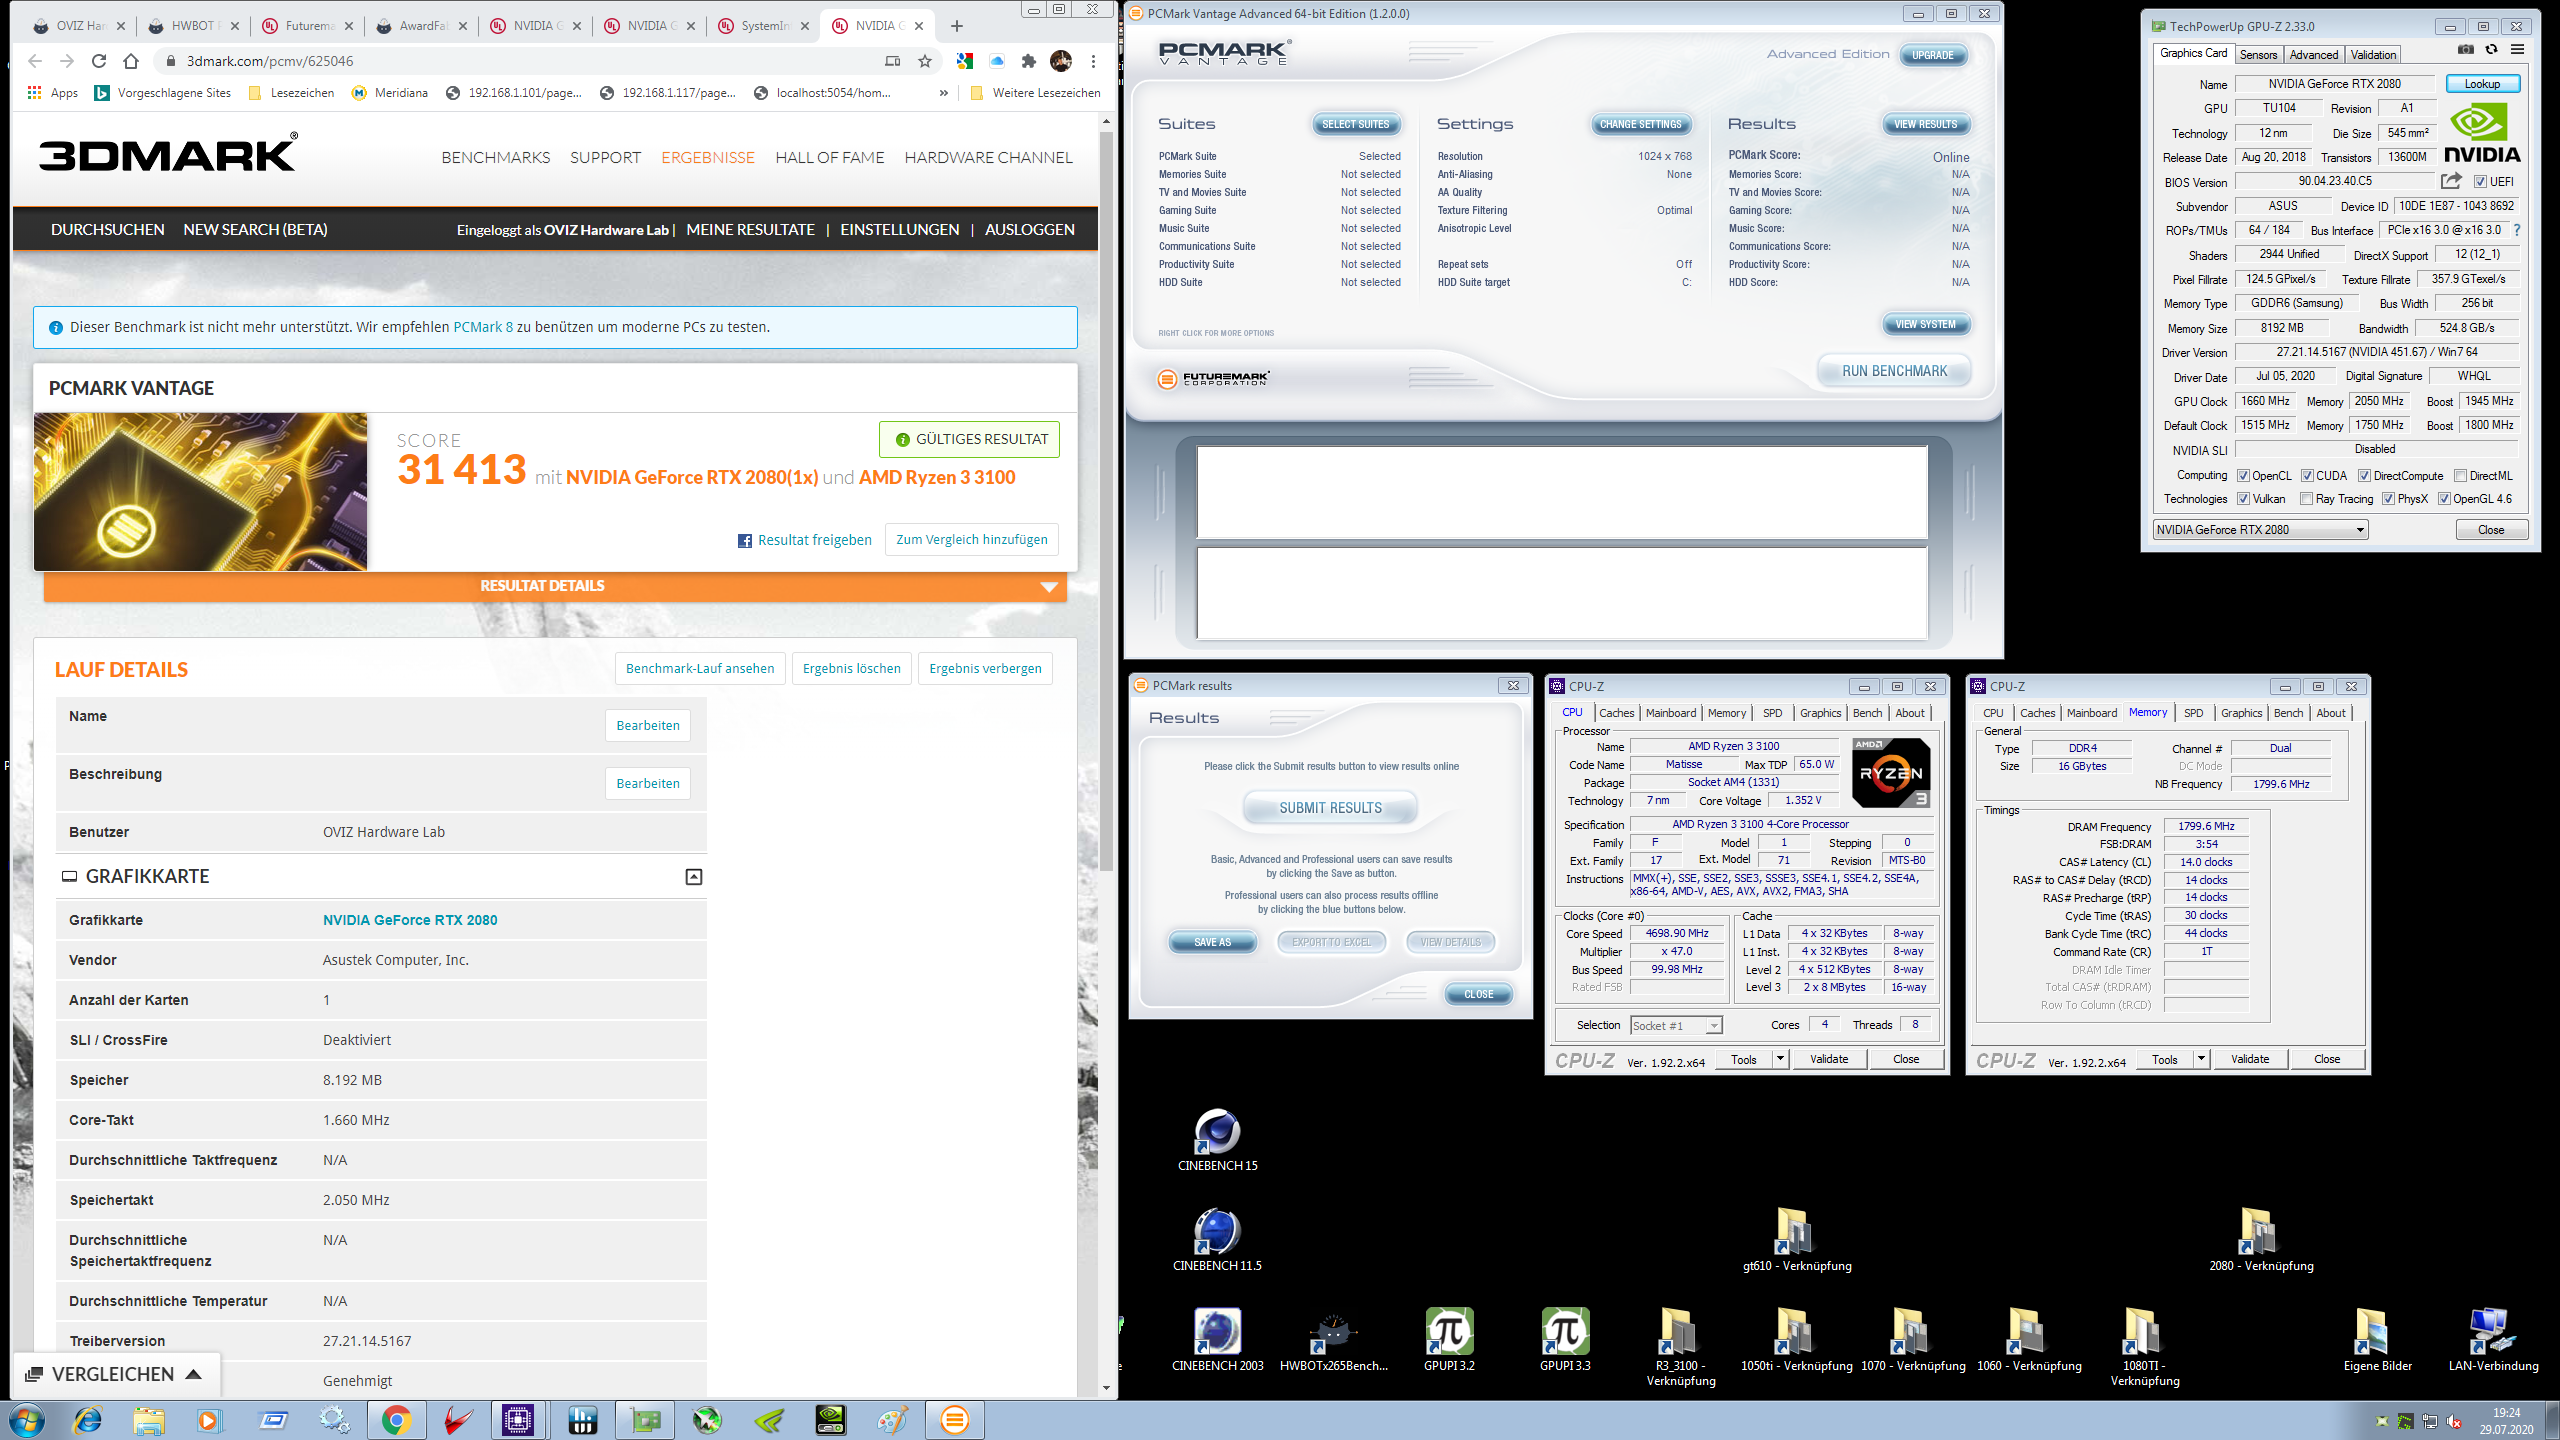Click the Windows Start button
Screen dimensions: 2560x1440
26,1420
